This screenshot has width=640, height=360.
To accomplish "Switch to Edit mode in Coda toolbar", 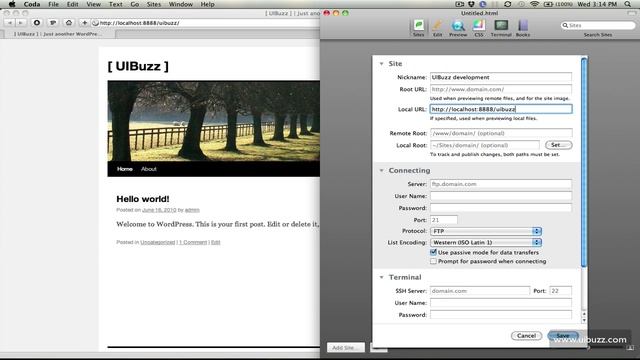I will (437, 28).
